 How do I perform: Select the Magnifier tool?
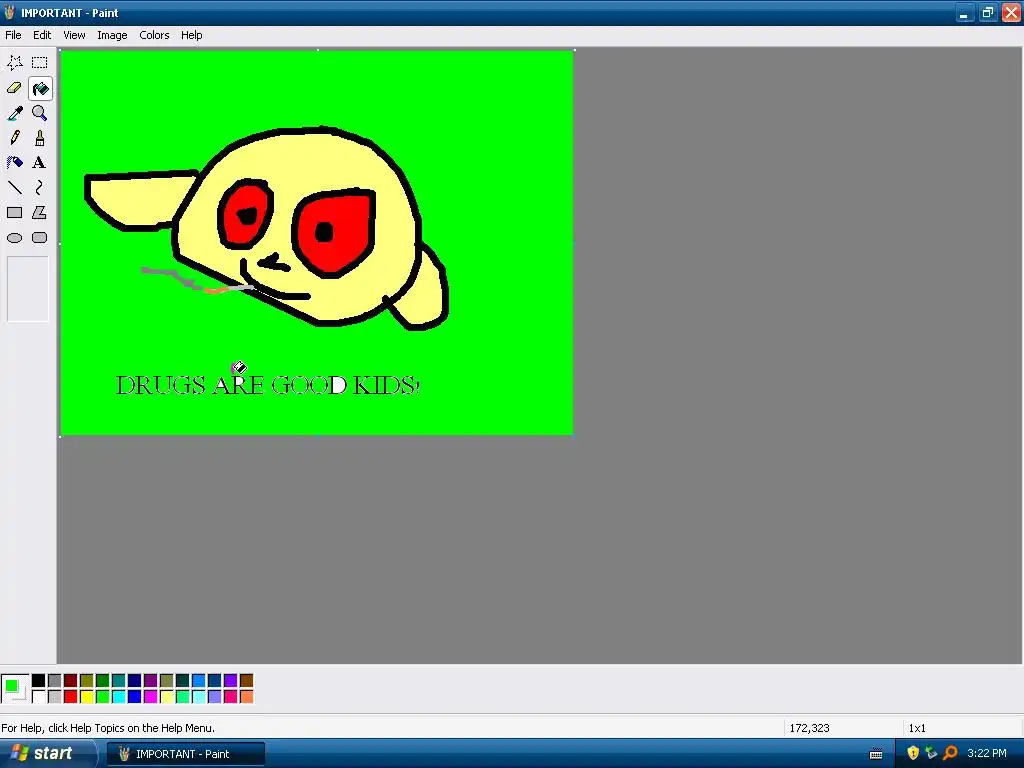[40, 113]
